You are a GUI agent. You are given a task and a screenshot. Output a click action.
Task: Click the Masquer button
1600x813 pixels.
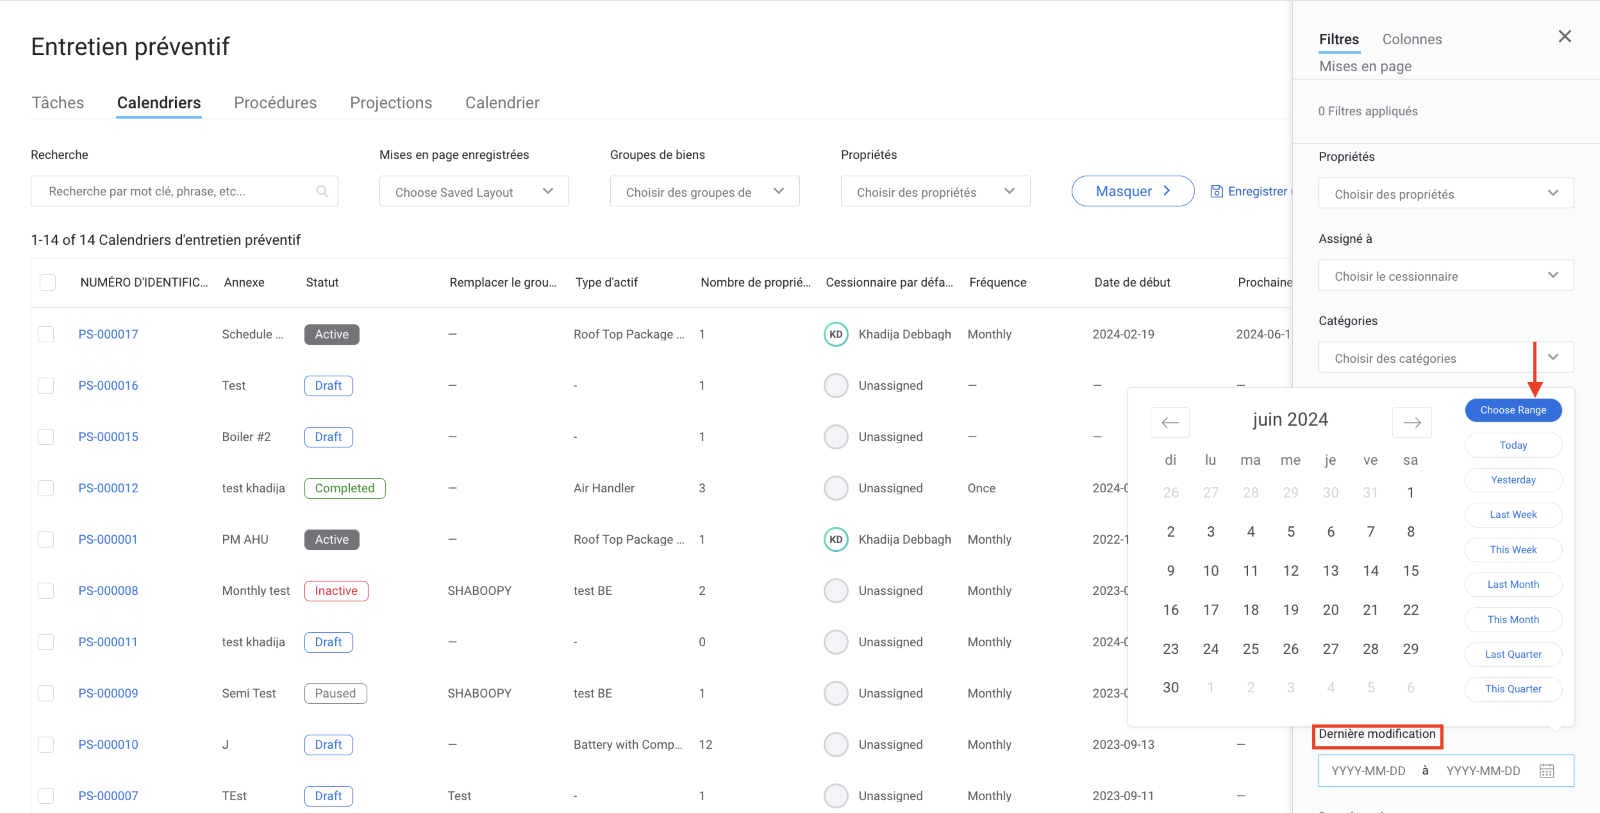1132,191
